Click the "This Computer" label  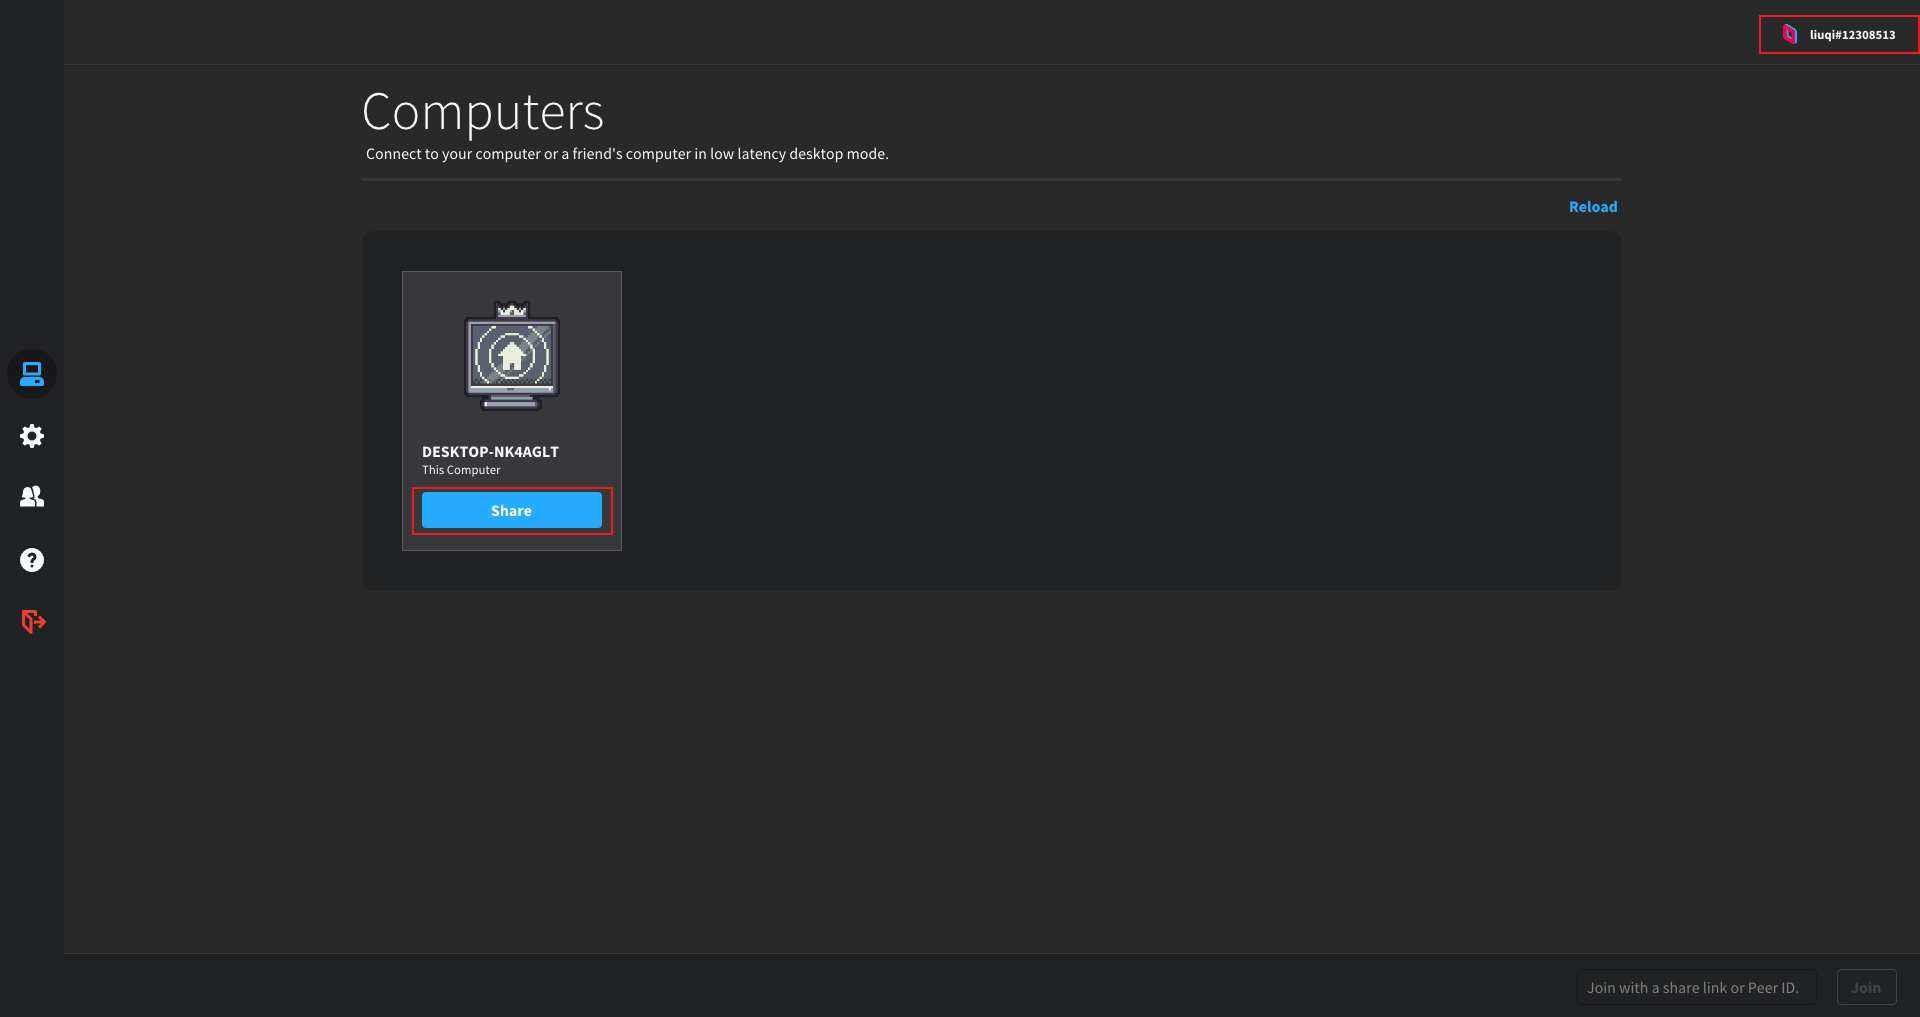(x=461, y=470)
